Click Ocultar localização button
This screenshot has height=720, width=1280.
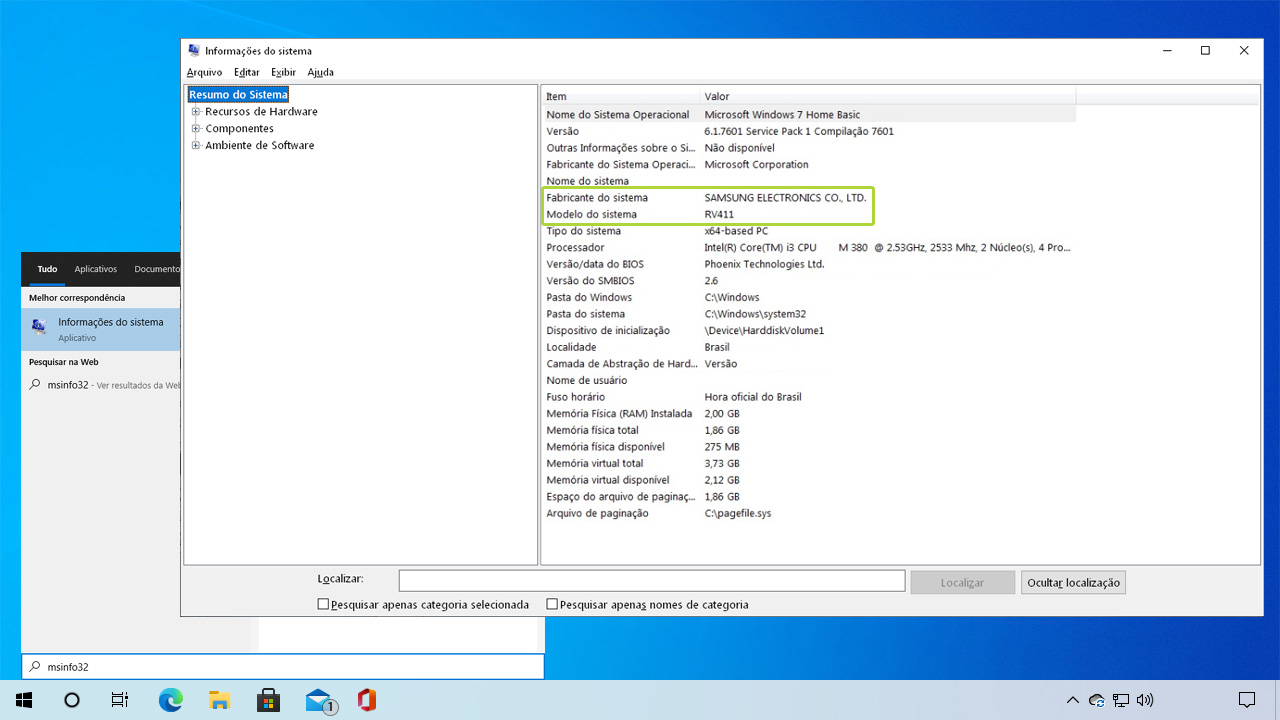pyautogui.click(x=1073, y=582)
